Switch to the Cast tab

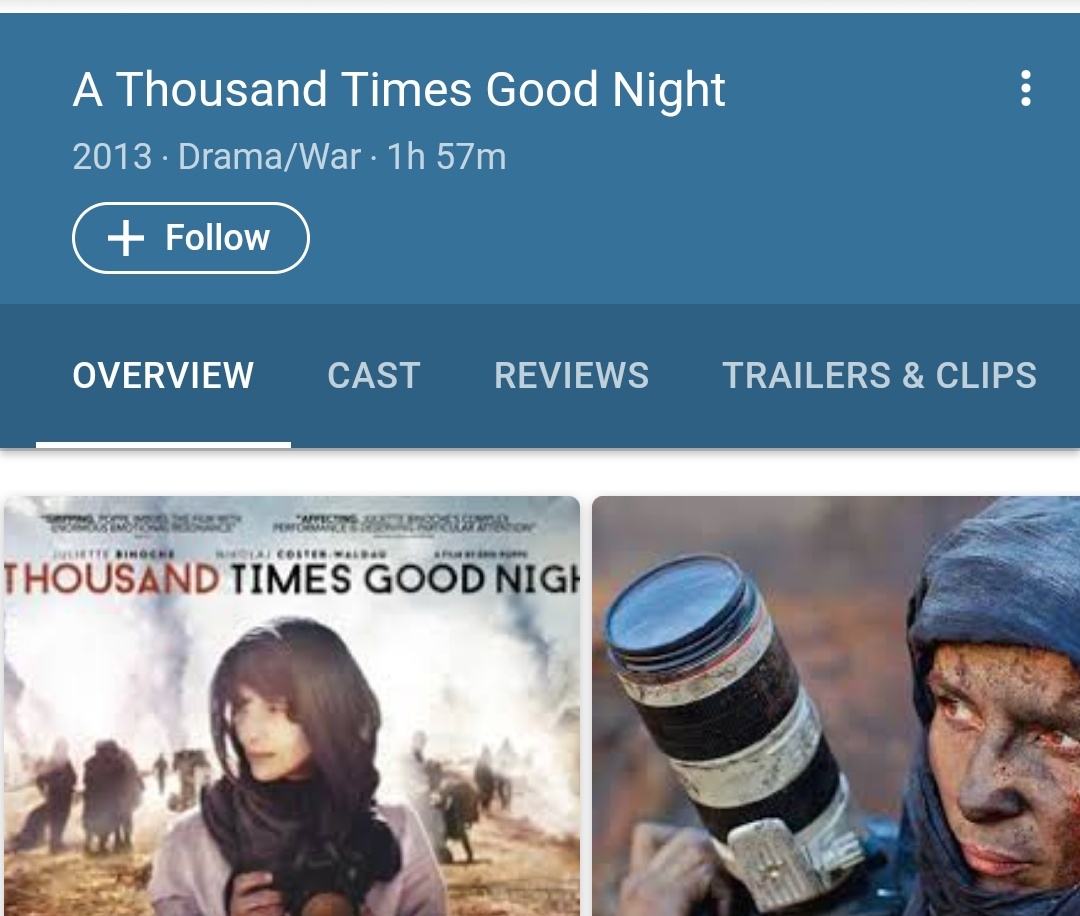374,375
